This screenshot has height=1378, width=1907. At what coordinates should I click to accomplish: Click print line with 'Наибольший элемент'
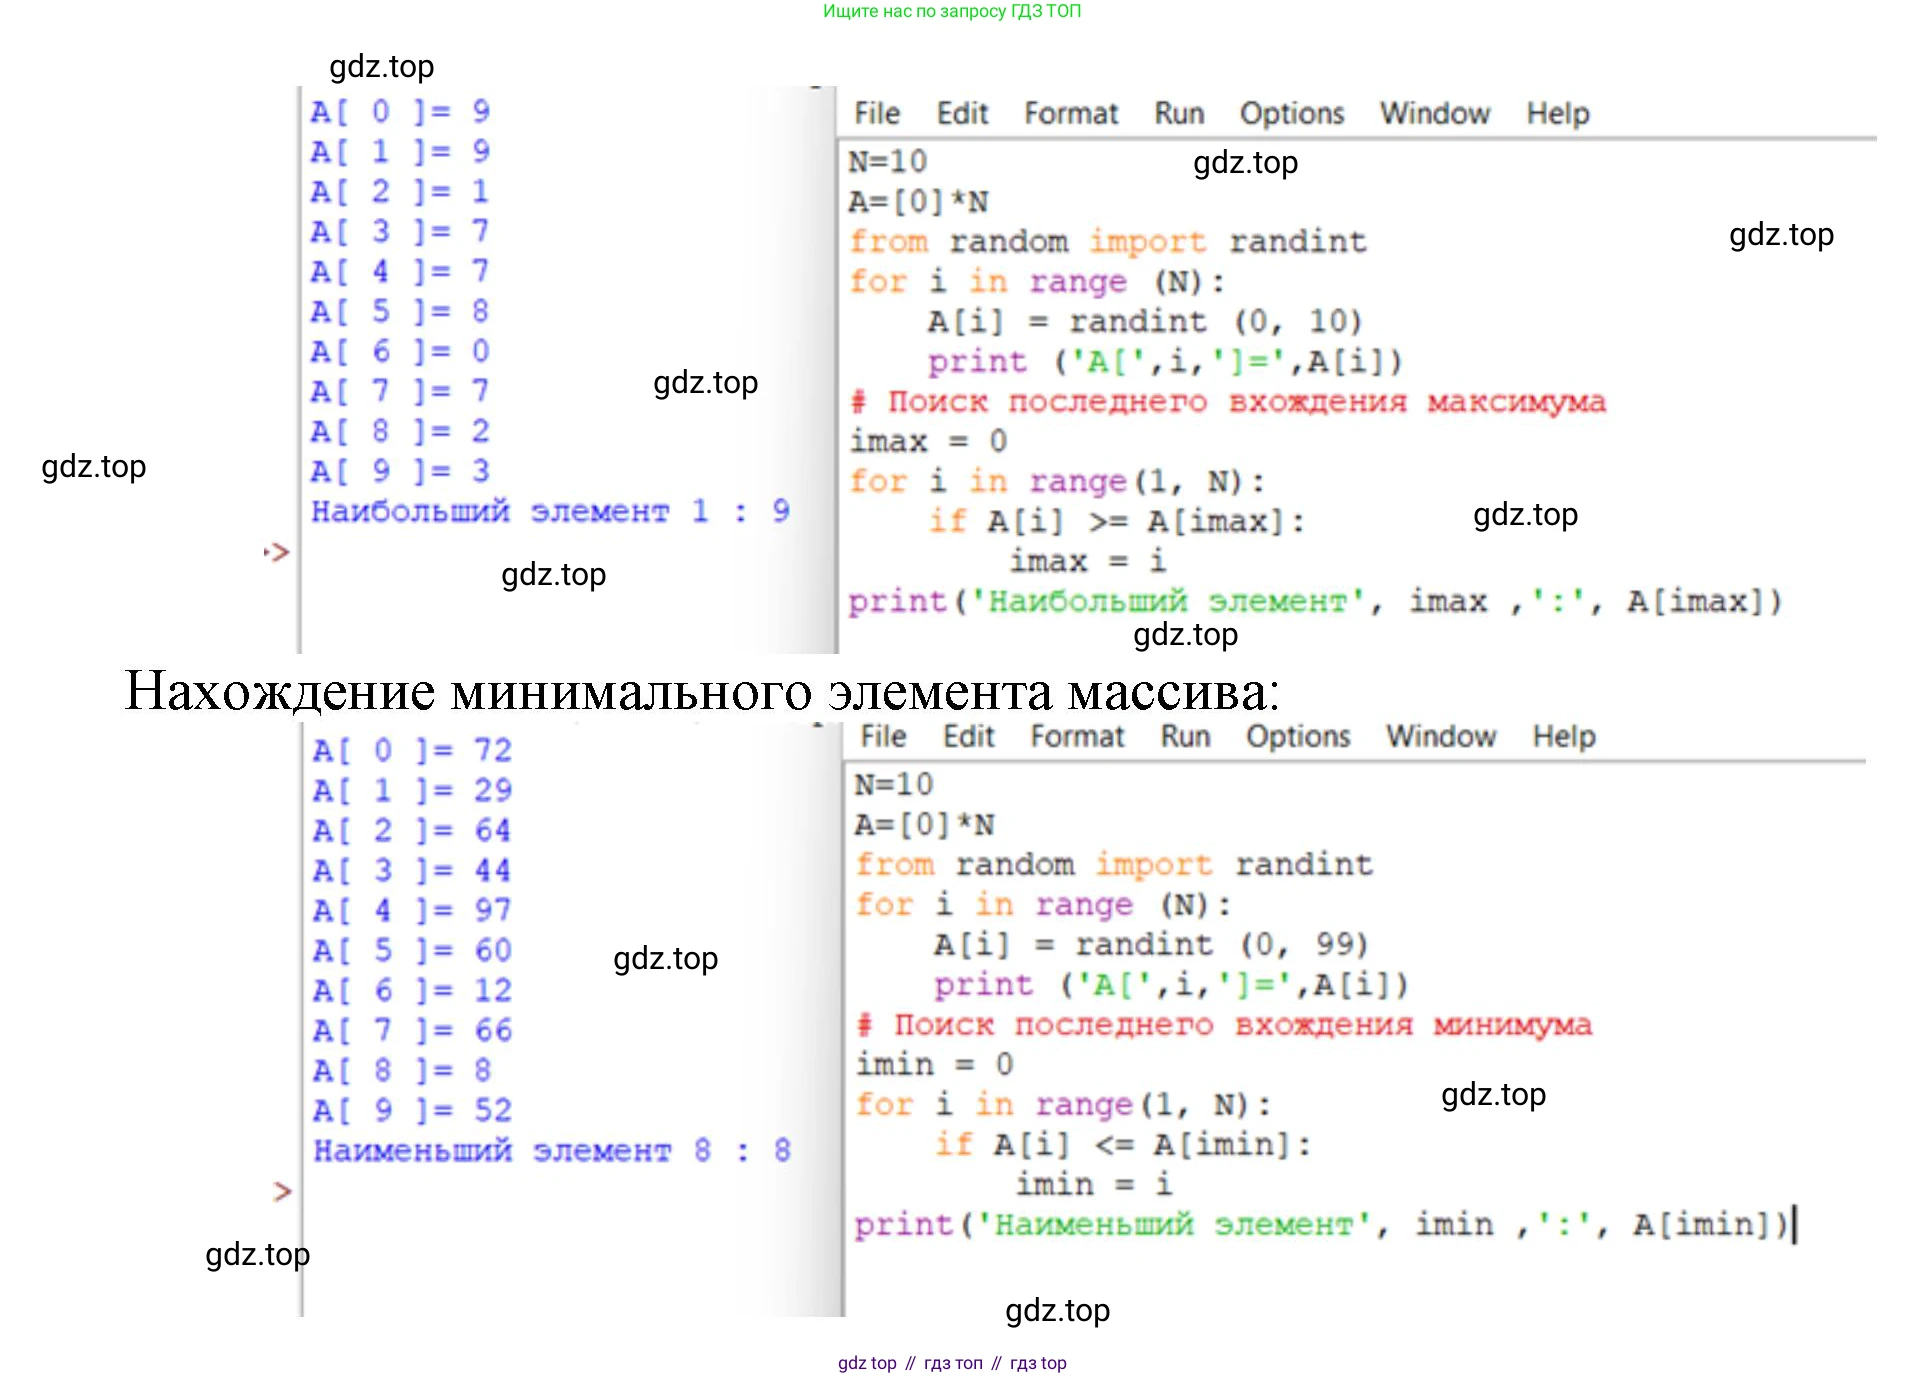(x=1315, y=601)
